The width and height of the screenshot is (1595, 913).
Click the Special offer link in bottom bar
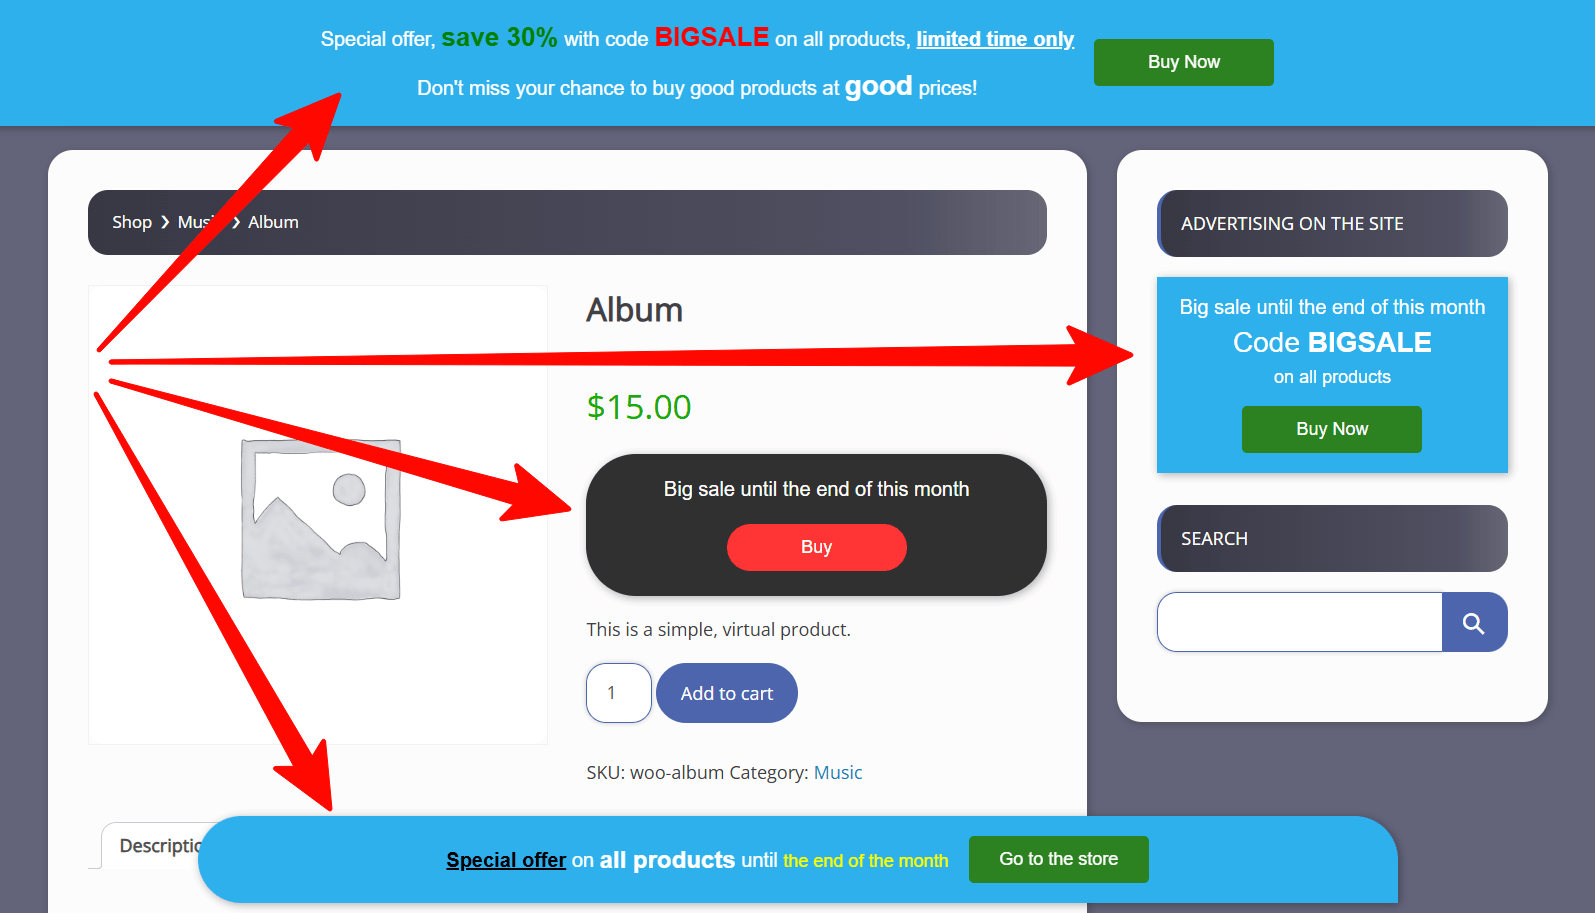click(x=506, y=860)
